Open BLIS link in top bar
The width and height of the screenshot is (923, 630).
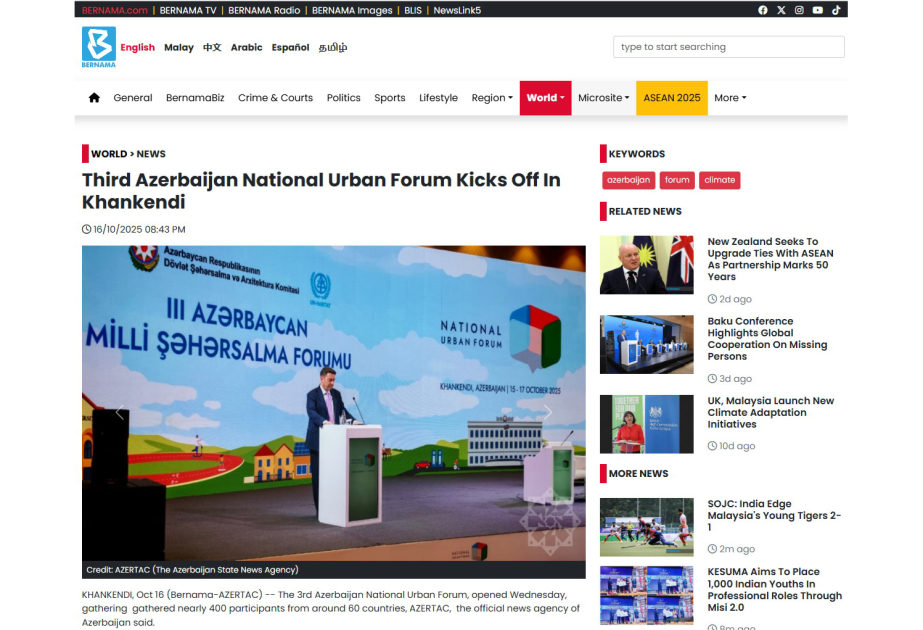(x=413, y=10)
